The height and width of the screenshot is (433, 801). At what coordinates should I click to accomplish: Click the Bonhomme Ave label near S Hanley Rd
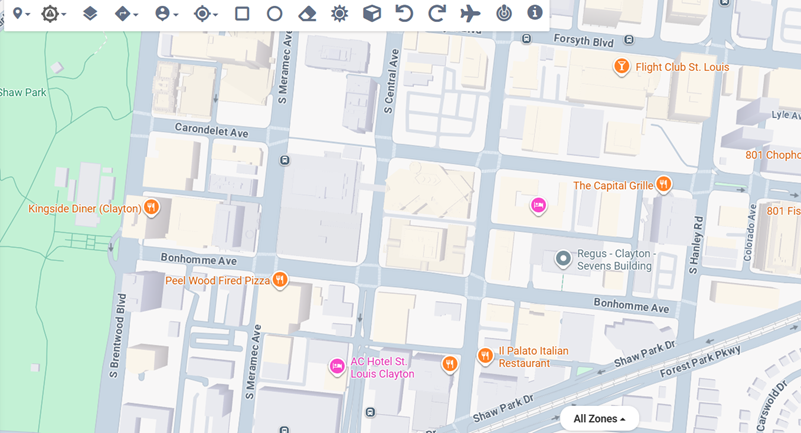[x=631, y=305]
